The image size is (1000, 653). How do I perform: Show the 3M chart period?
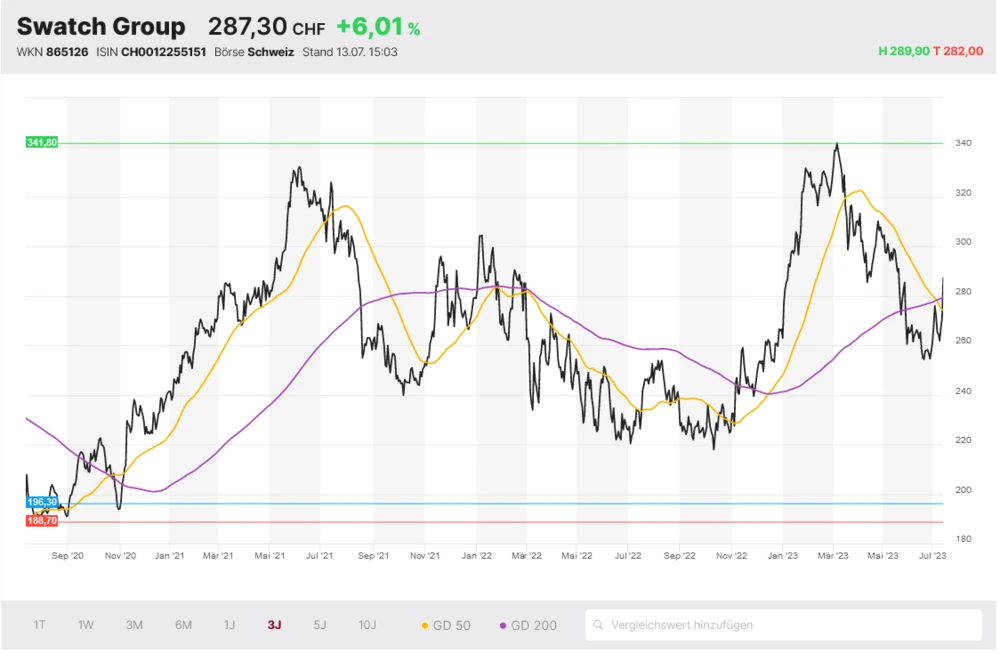(x=134, y=626)
